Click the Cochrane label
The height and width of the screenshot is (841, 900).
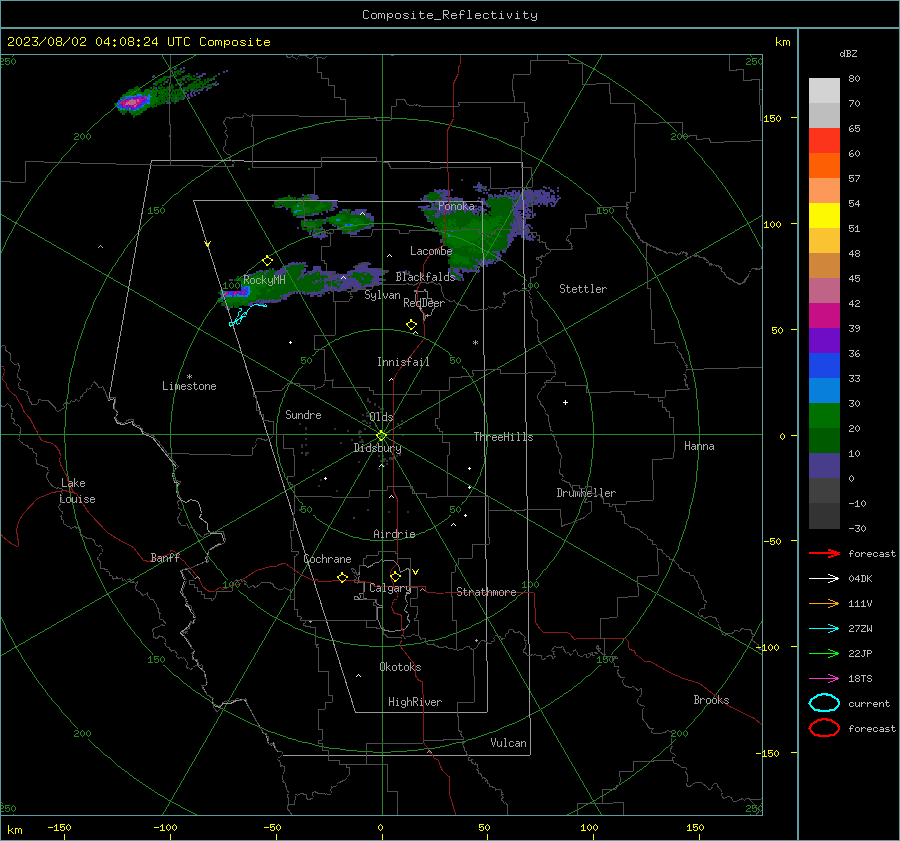(327, 559)
